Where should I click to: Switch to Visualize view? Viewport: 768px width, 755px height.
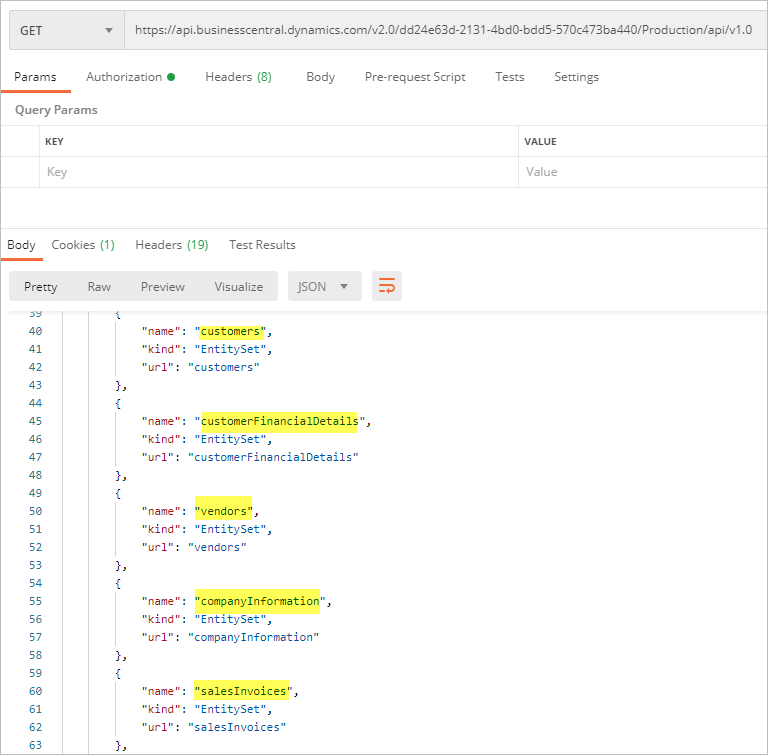click(239, 287)
